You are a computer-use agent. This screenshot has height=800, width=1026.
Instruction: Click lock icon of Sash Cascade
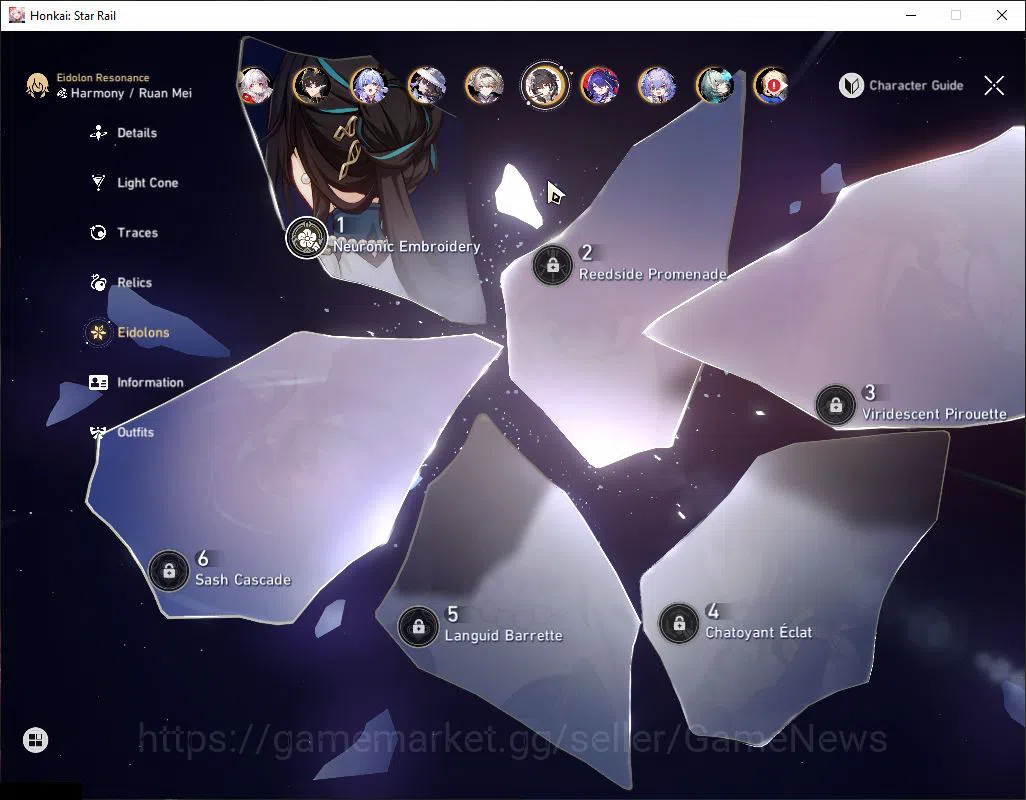169,571
